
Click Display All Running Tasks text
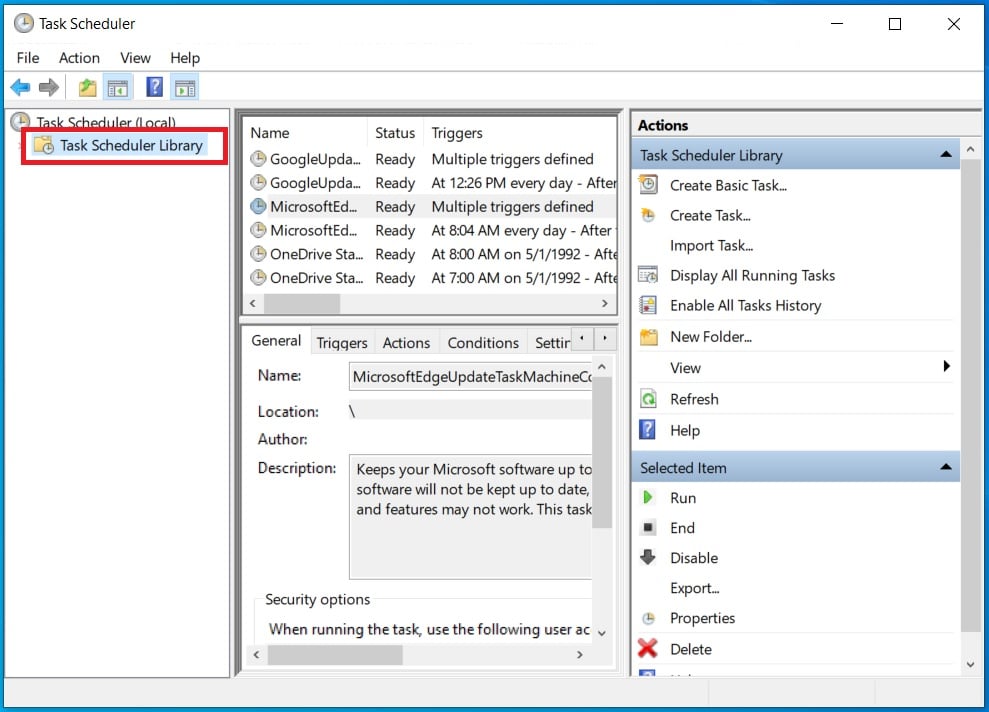(752, 276)
